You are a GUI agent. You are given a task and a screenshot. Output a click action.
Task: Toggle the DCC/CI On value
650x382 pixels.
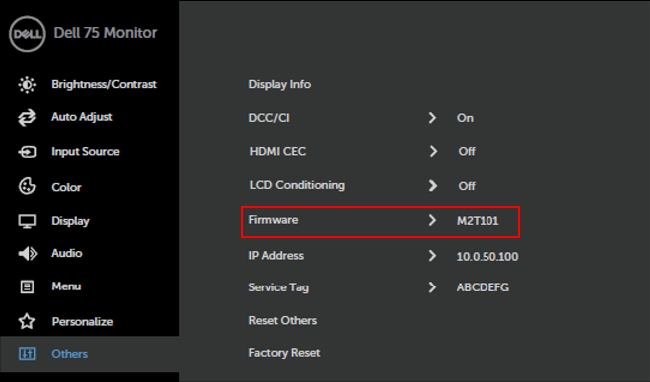pyautogui.click(x=465, y=118)
